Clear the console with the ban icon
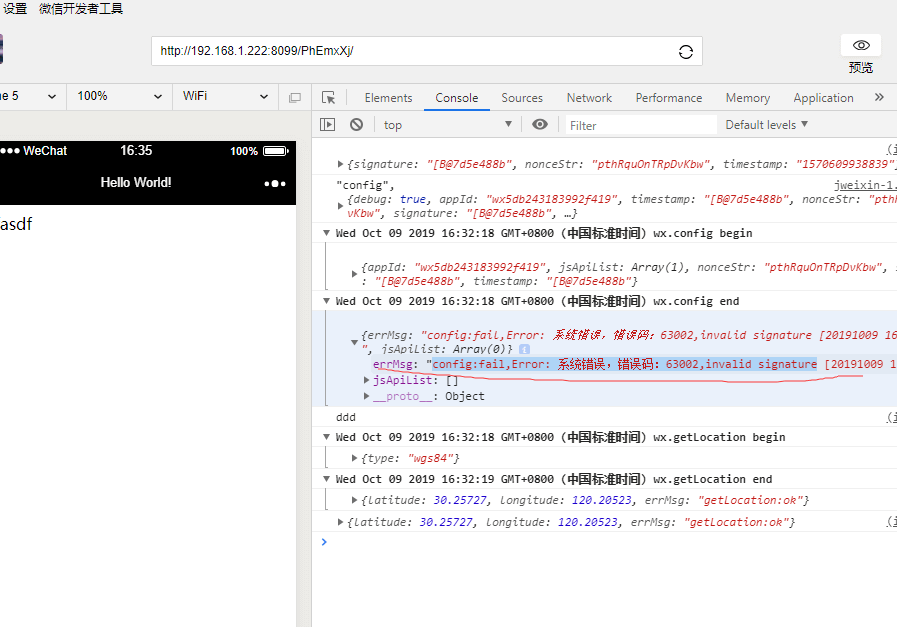This screenshot has width=897, height=627. [356, 125]
